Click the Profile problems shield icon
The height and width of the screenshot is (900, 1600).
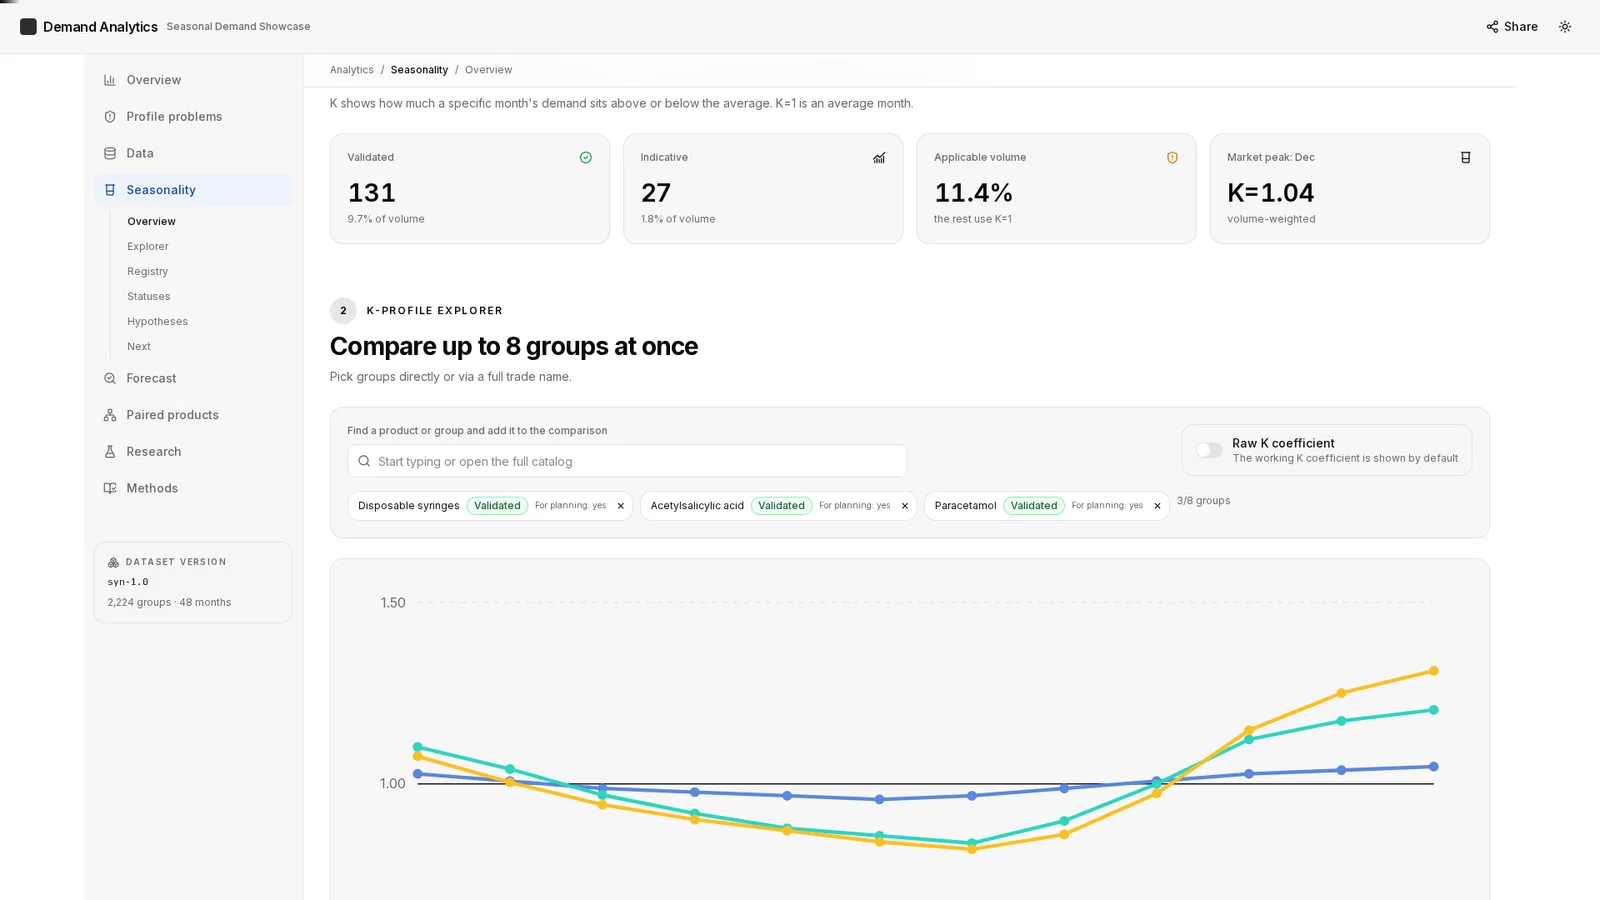click(x=110, y=117)
